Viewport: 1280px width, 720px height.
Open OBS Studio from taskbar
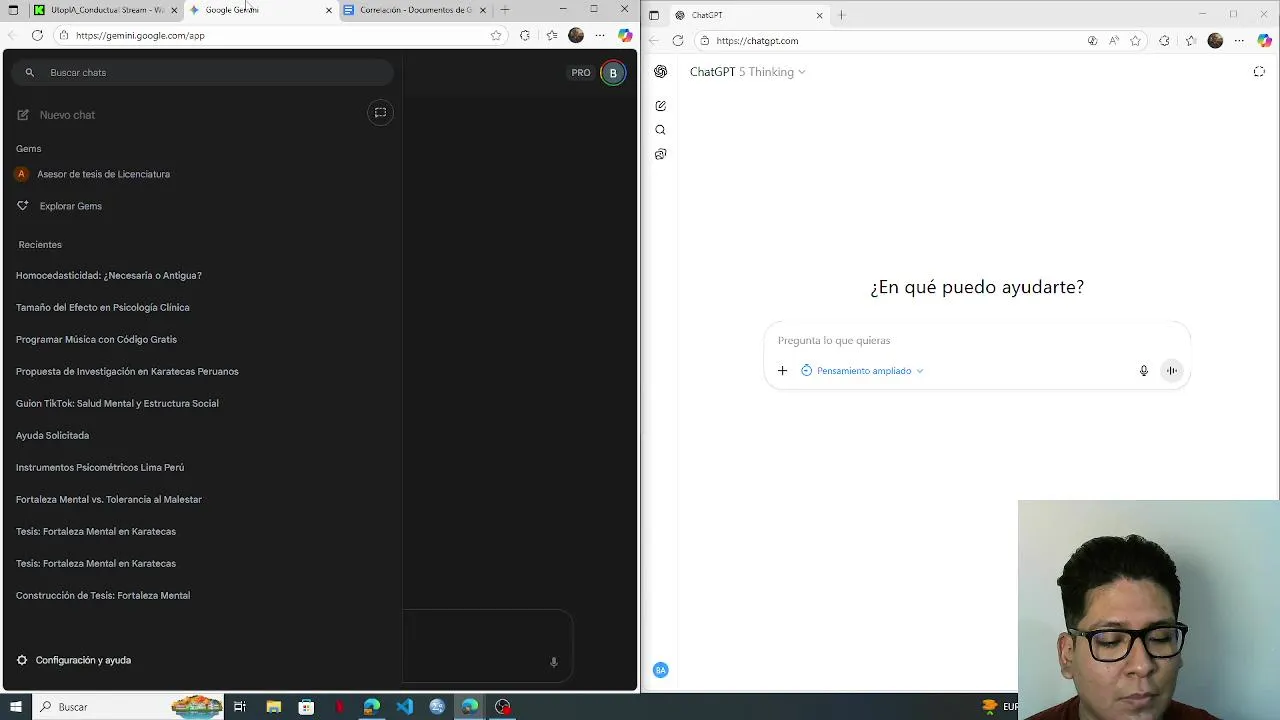coord(503,707)
